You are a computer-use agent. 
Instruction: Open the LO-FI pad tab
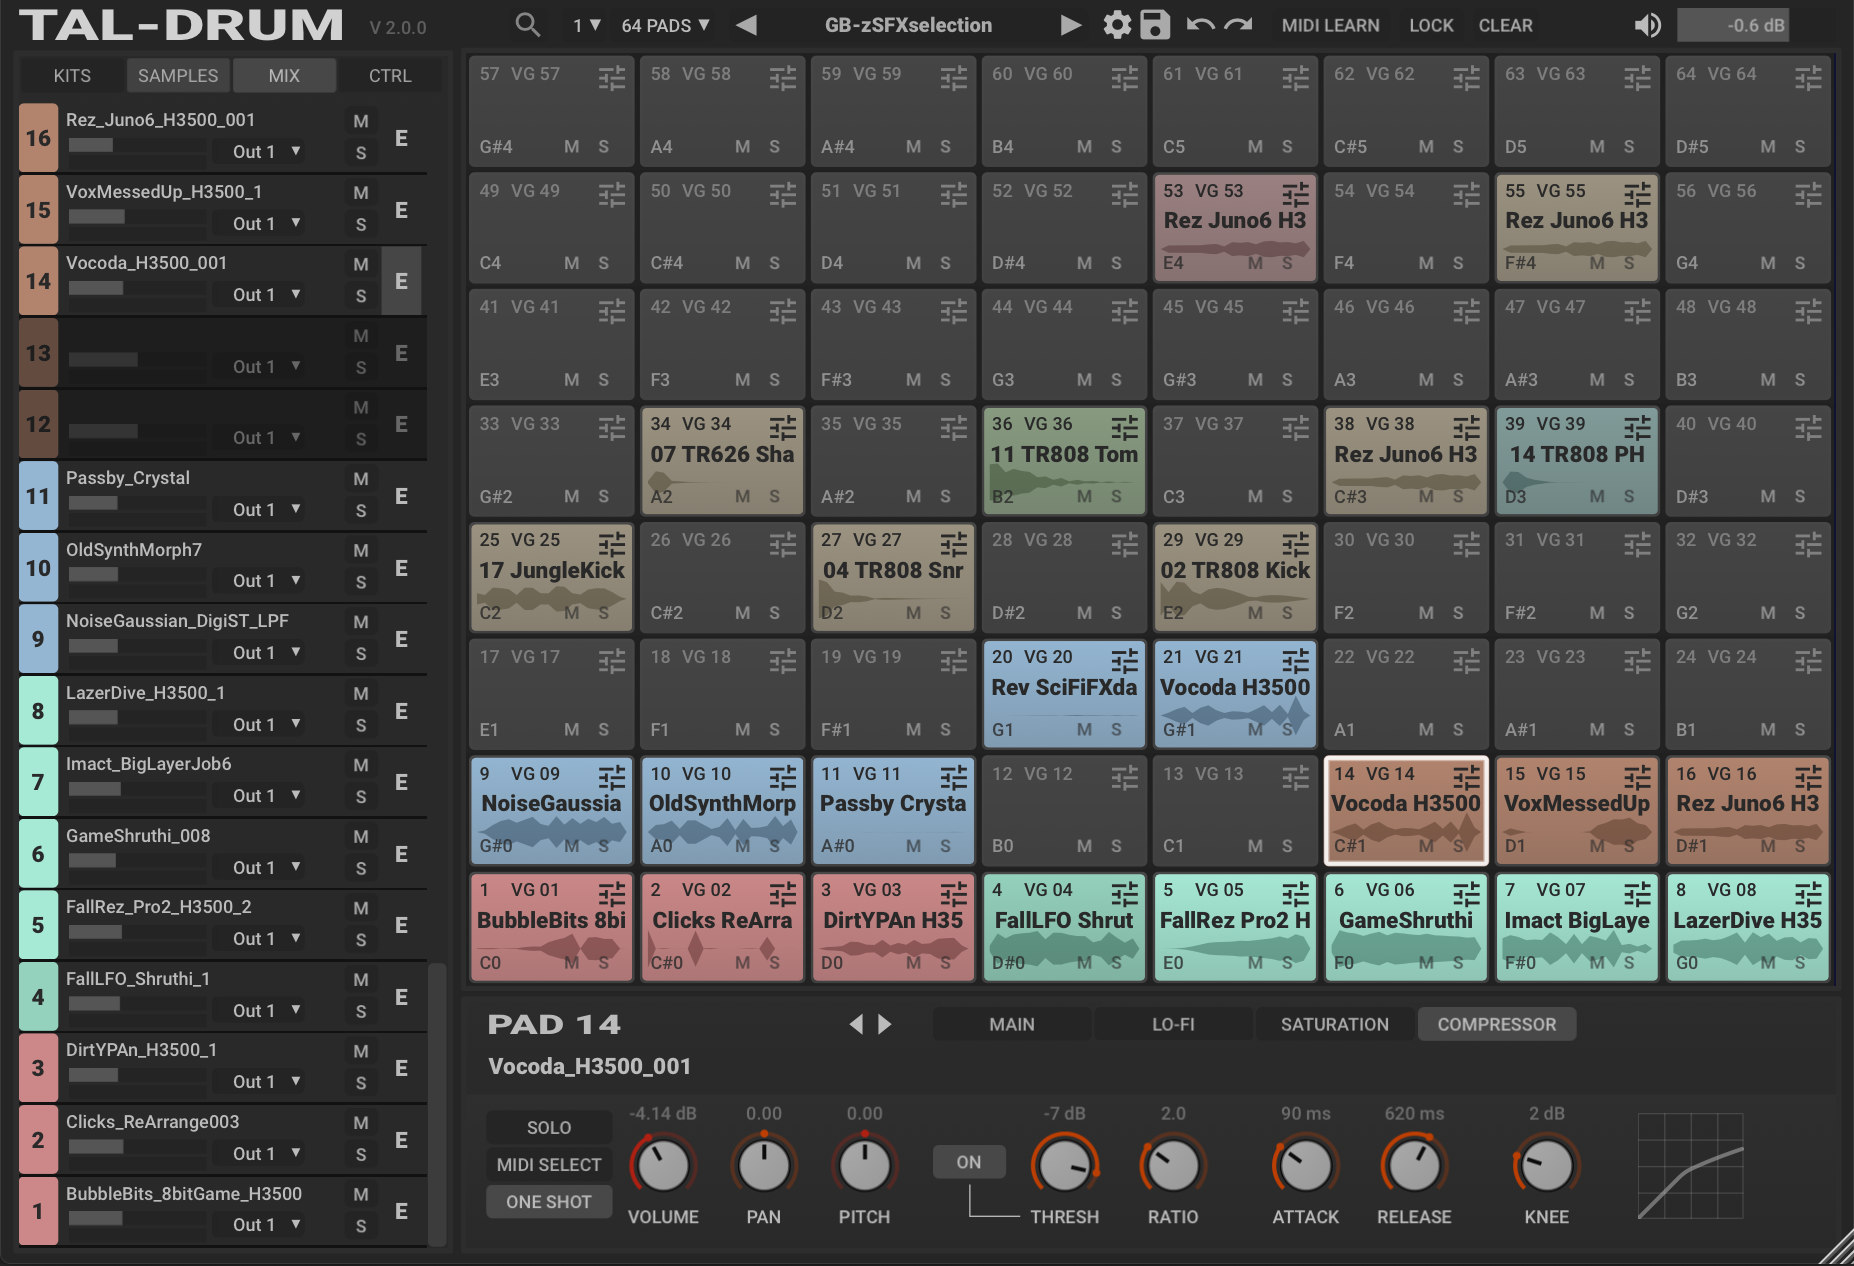[x=1173, y=1024]
